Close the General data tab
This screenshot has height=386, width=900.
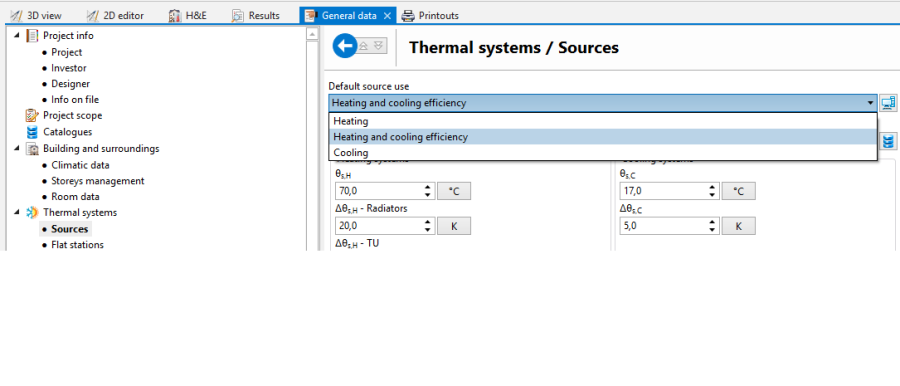[387, 16]
